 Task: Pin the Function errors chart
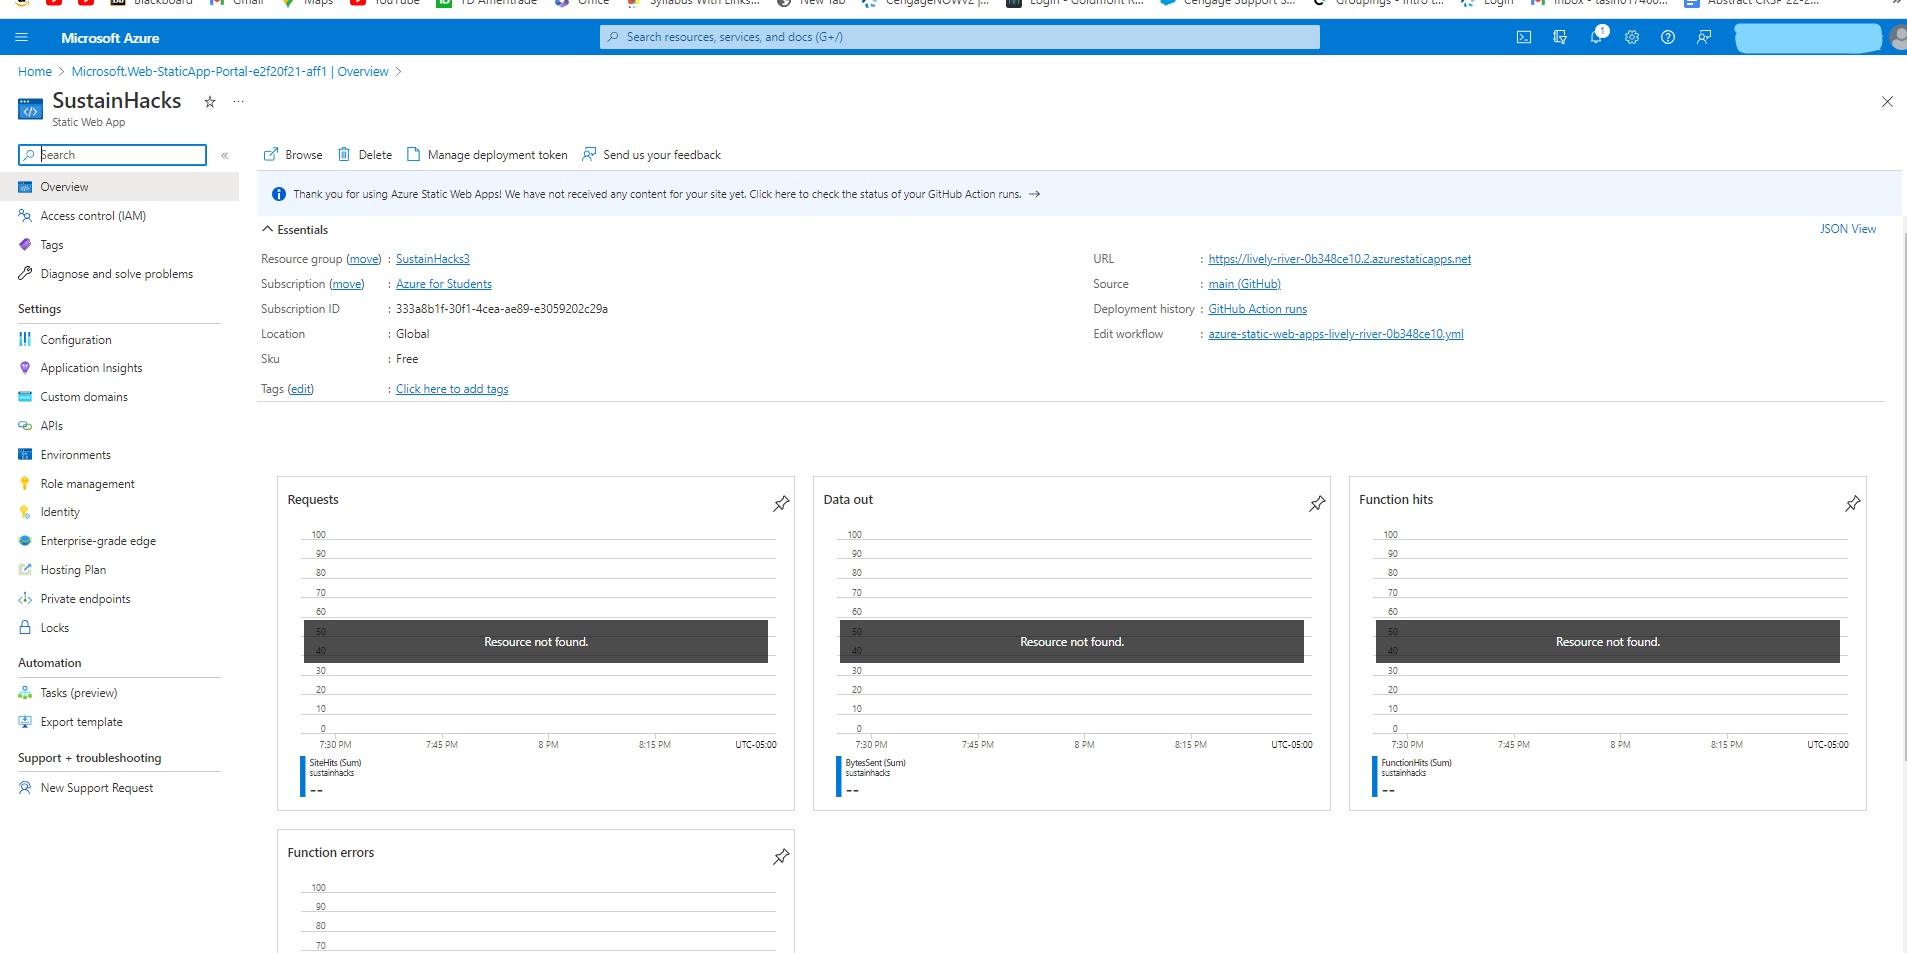click(781, 856)
